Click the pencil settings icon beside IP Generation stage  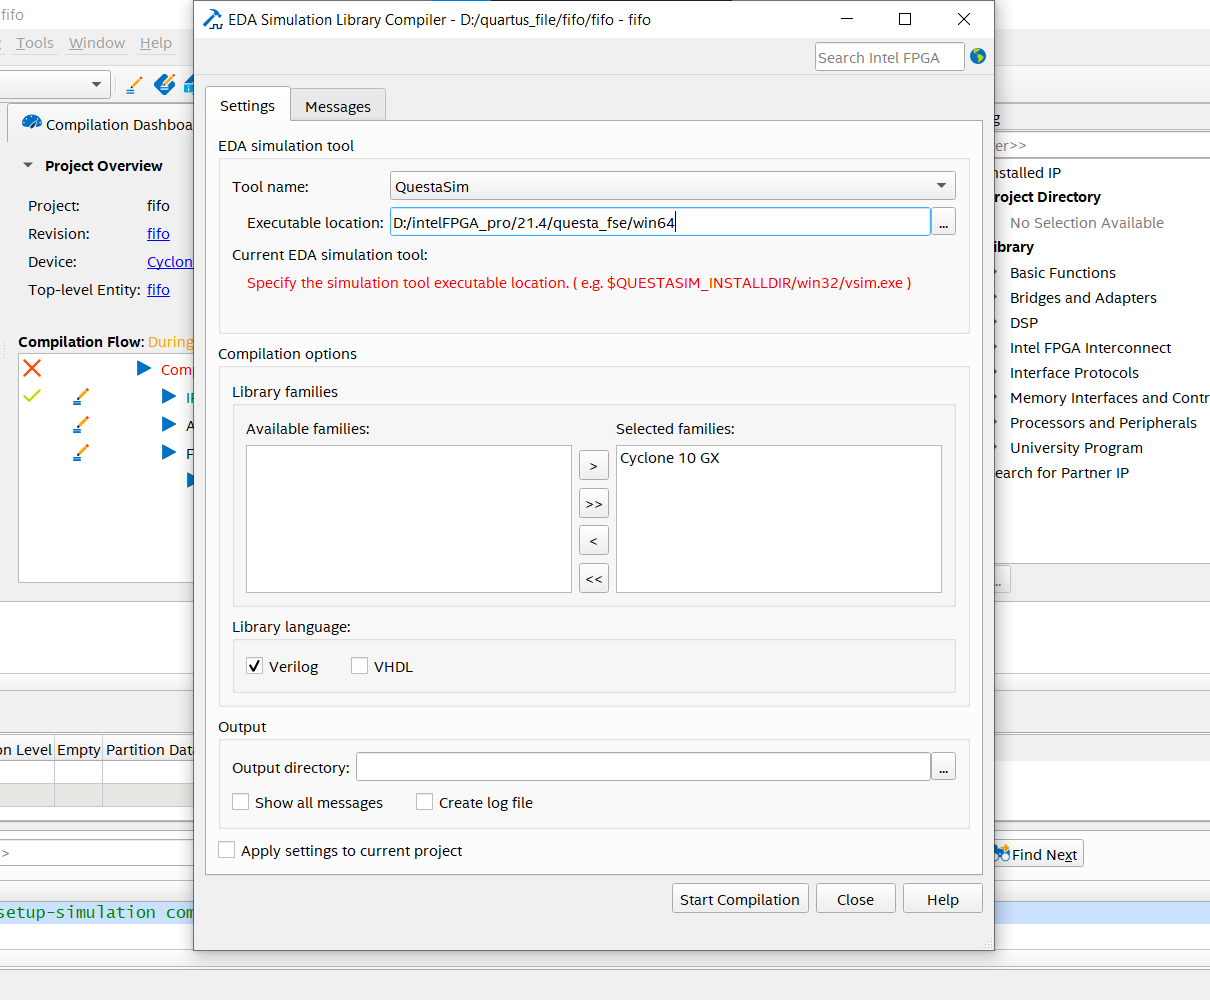81,397
